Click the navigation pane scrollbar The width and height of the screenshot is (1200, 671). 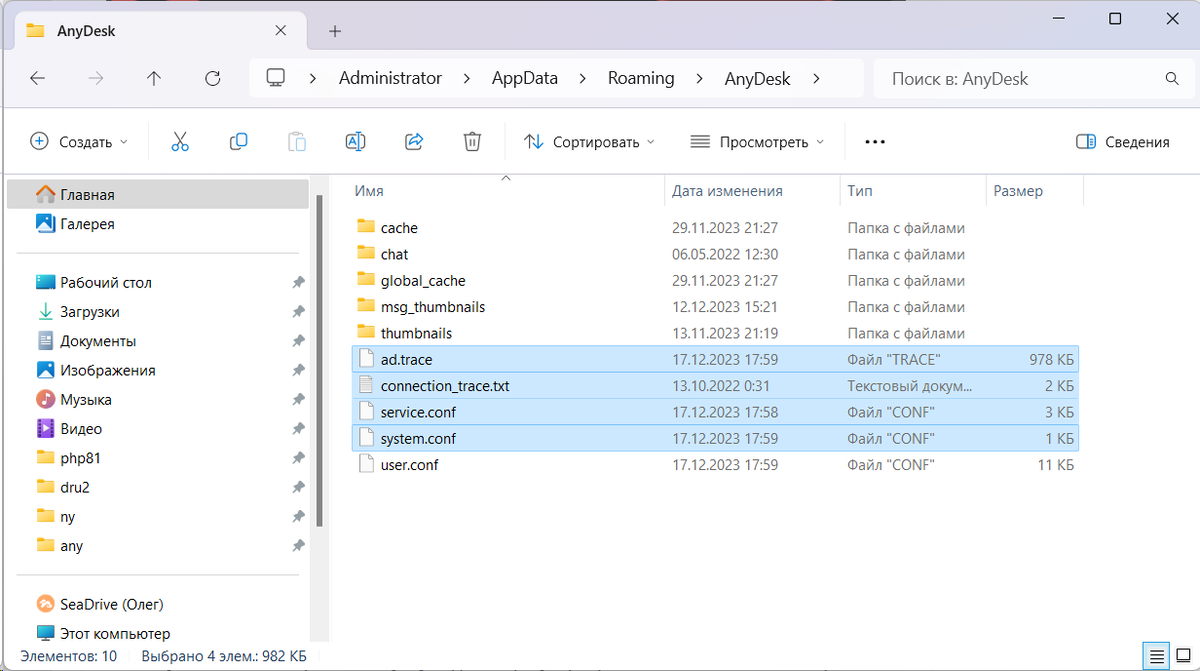319,360
